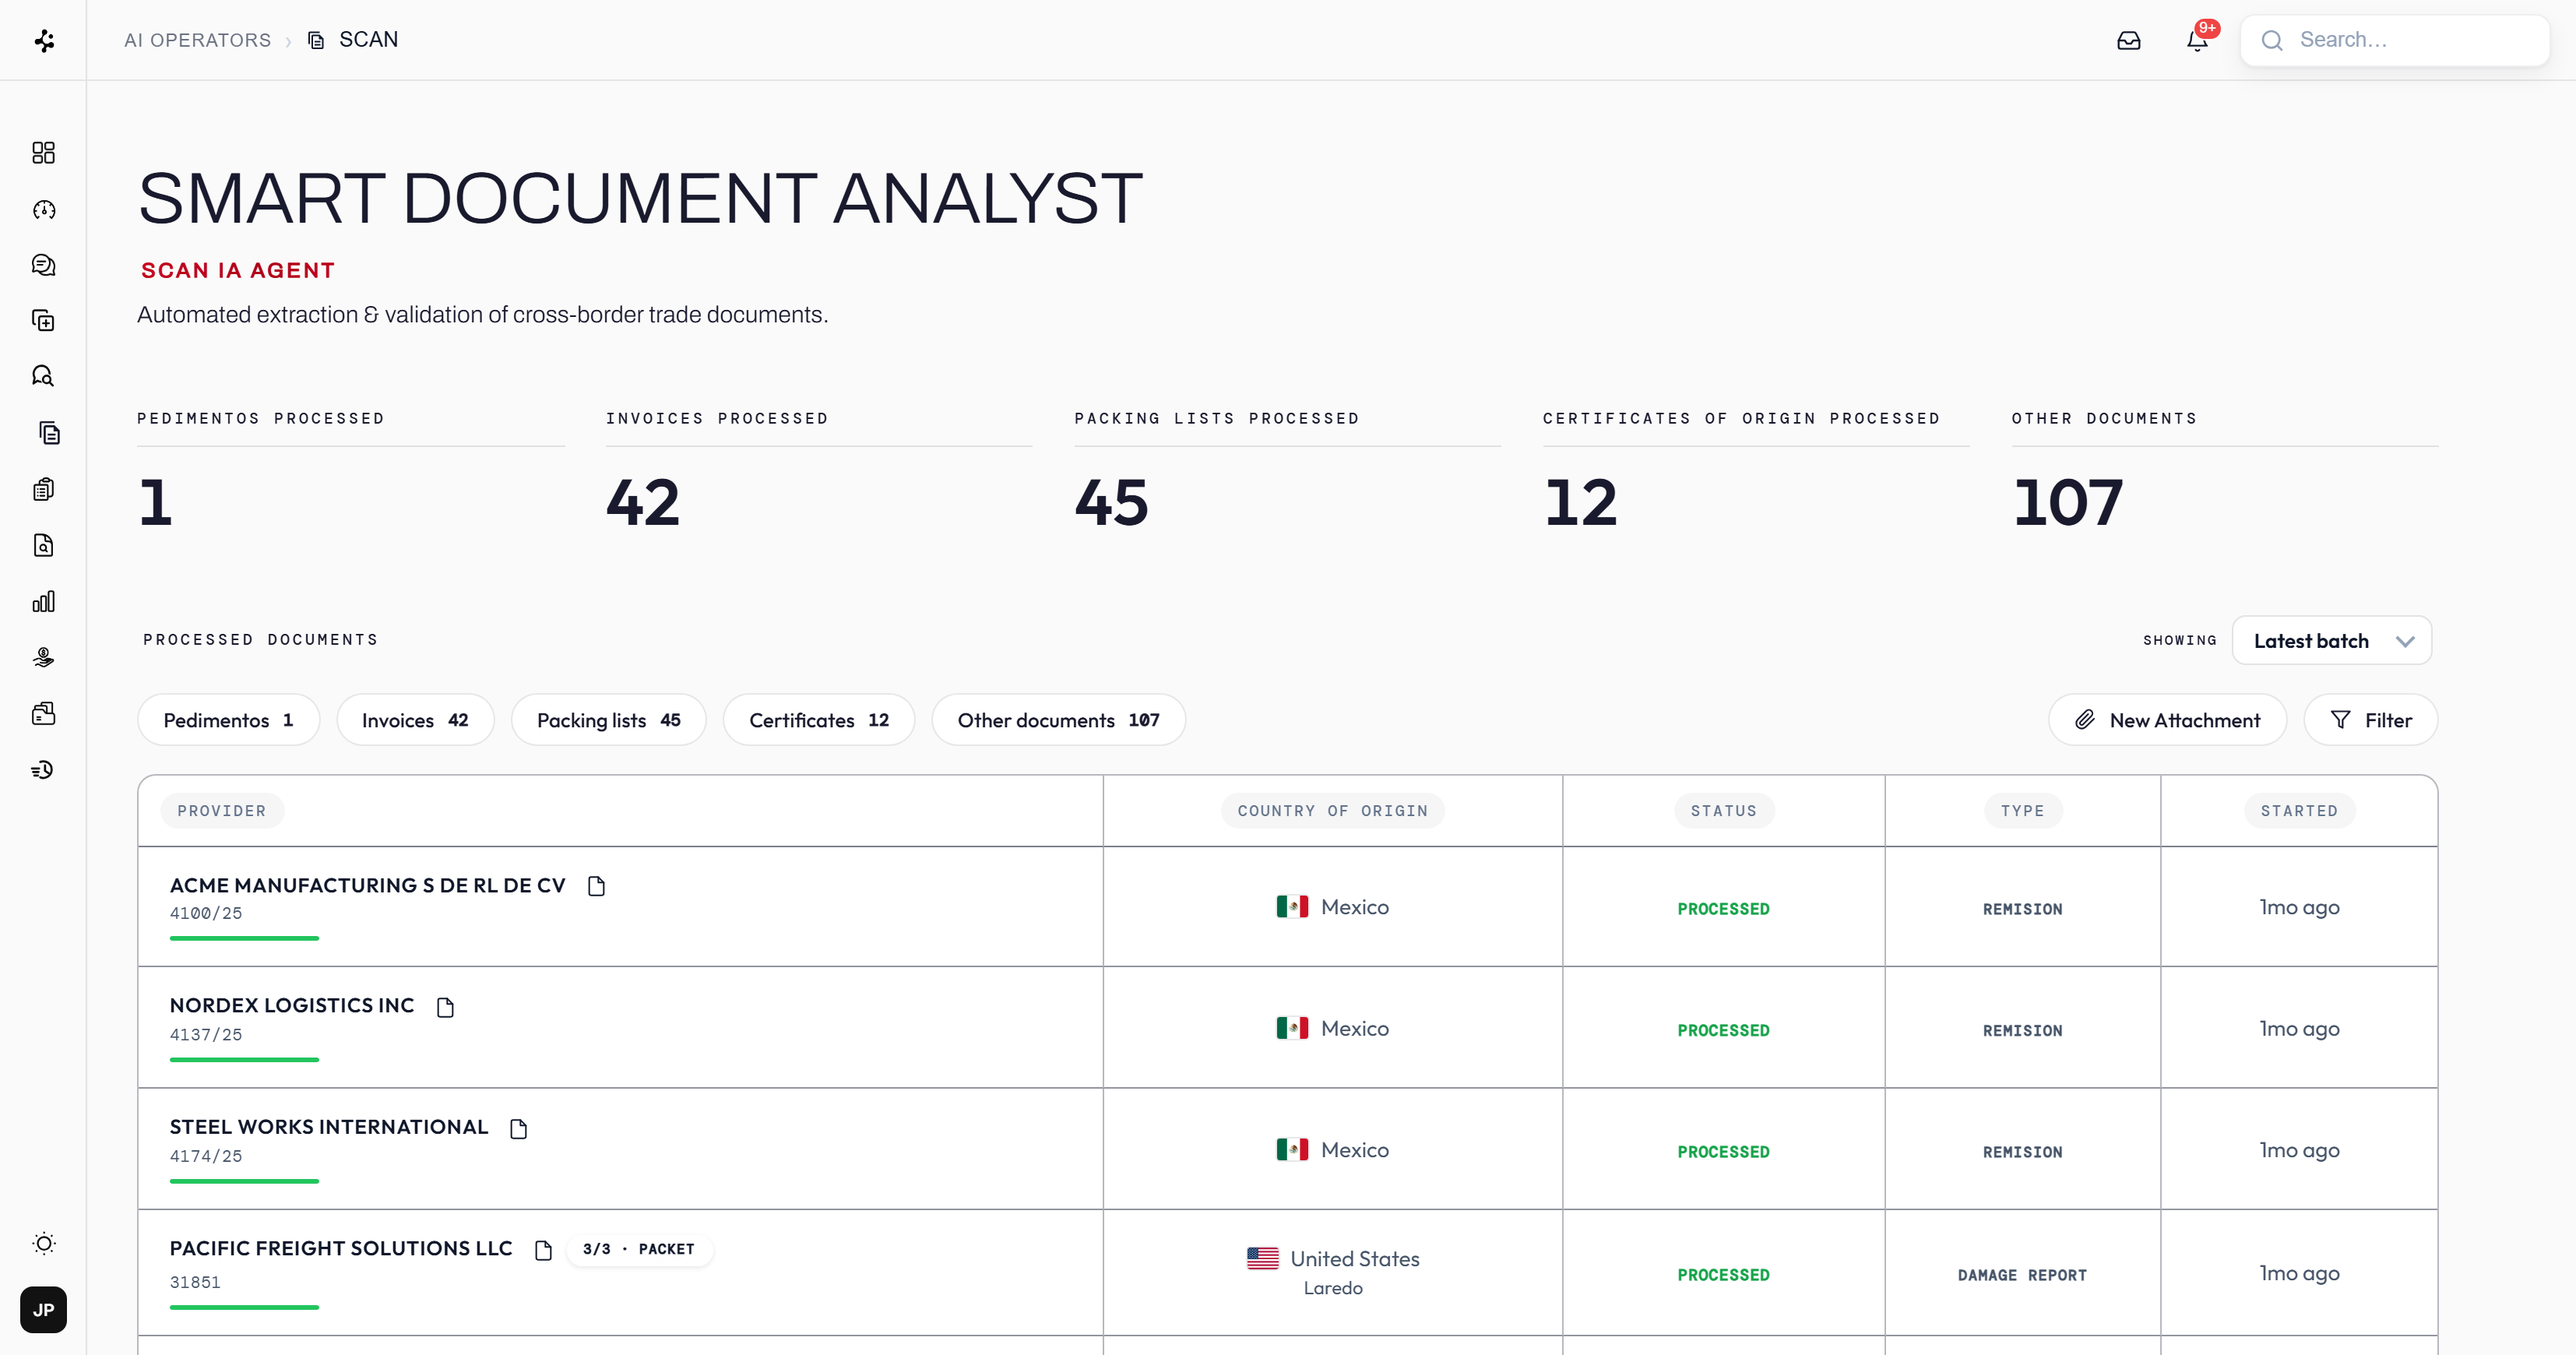This screenshot has width=2576, height=1355.
Task: Click the app logo in top-left
Action: (43, 40)
